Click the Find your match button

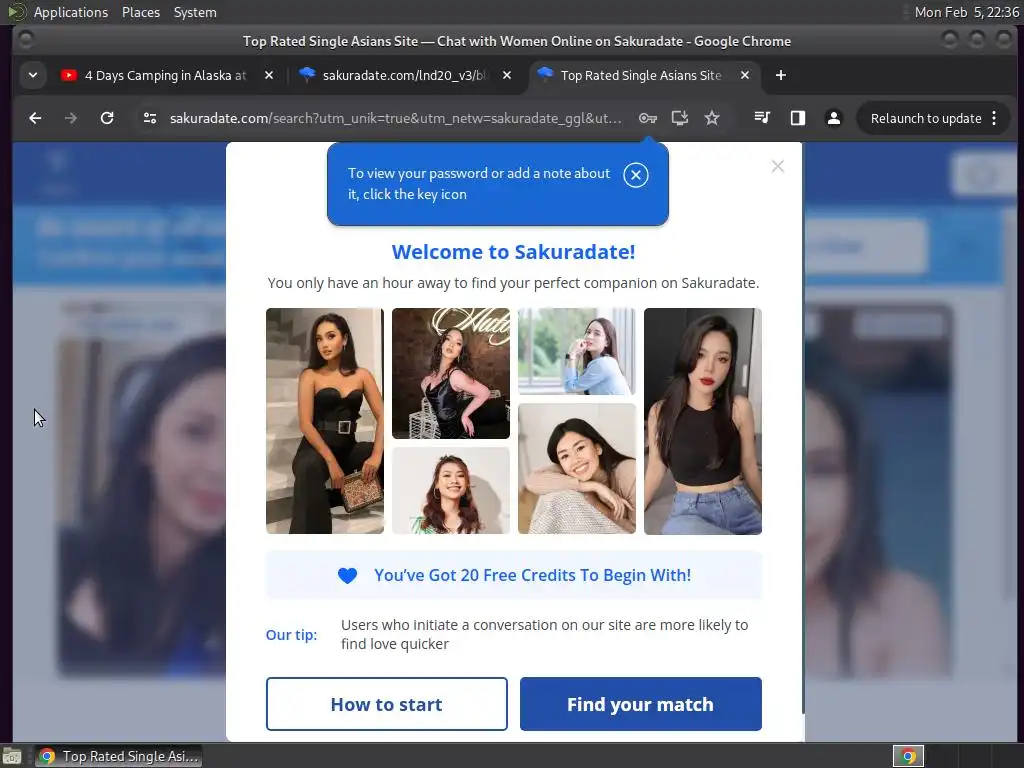point(641,704)
